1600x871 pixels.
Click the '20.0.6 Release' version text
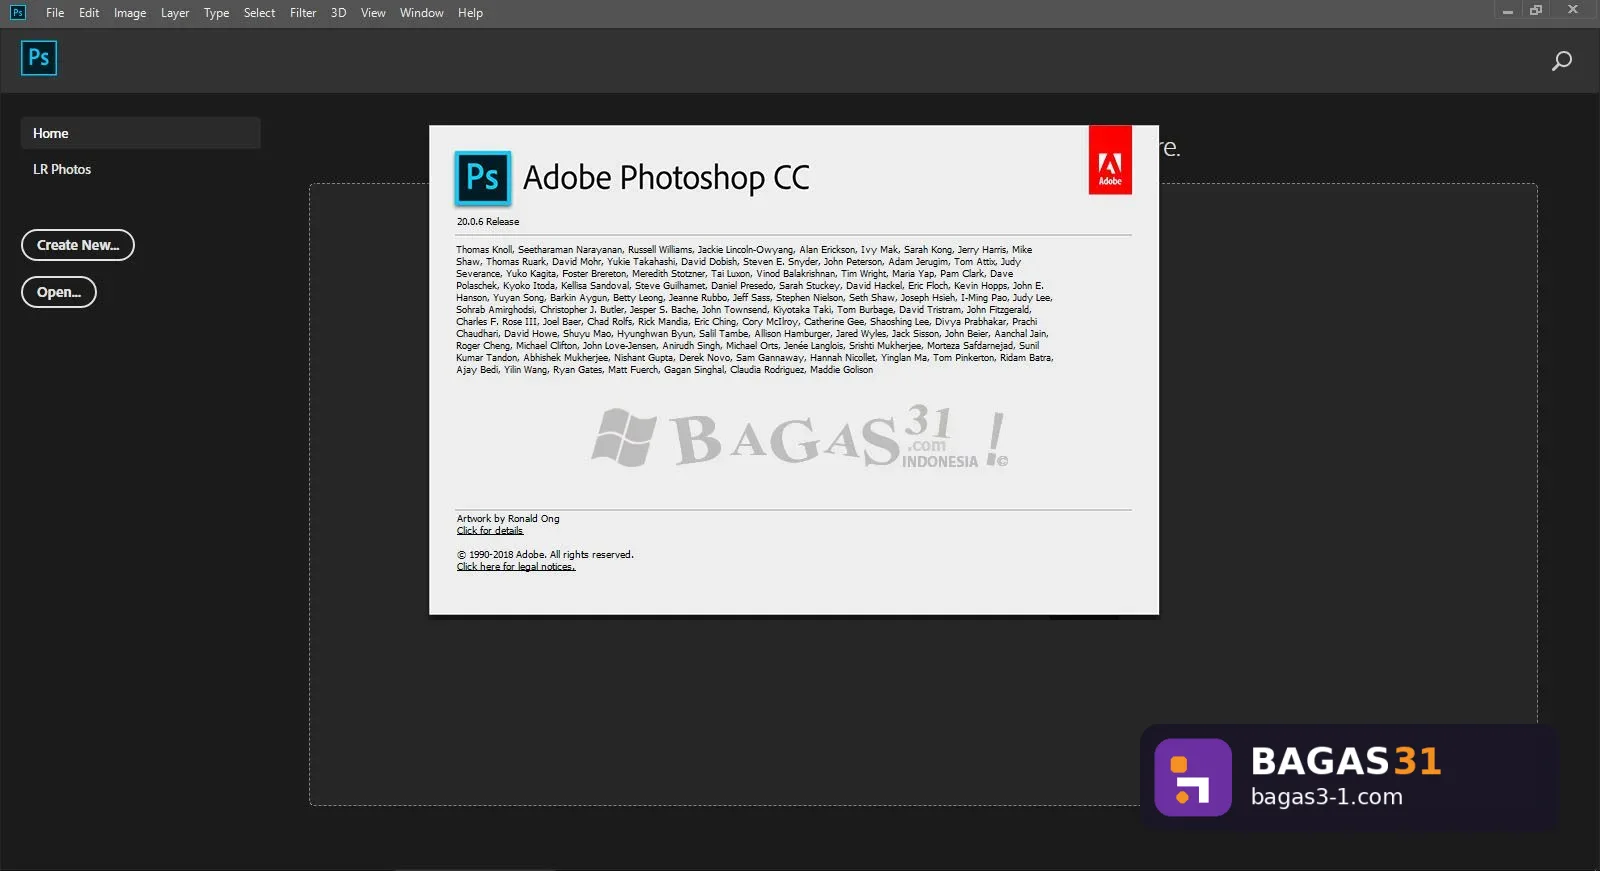tap(488, 222)
